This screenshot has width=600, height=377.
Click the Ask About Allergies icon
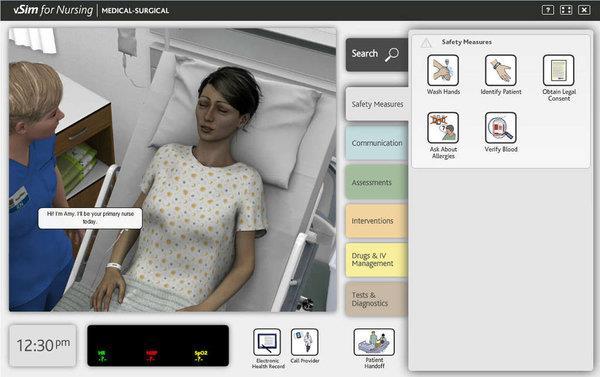coord(443,128)
